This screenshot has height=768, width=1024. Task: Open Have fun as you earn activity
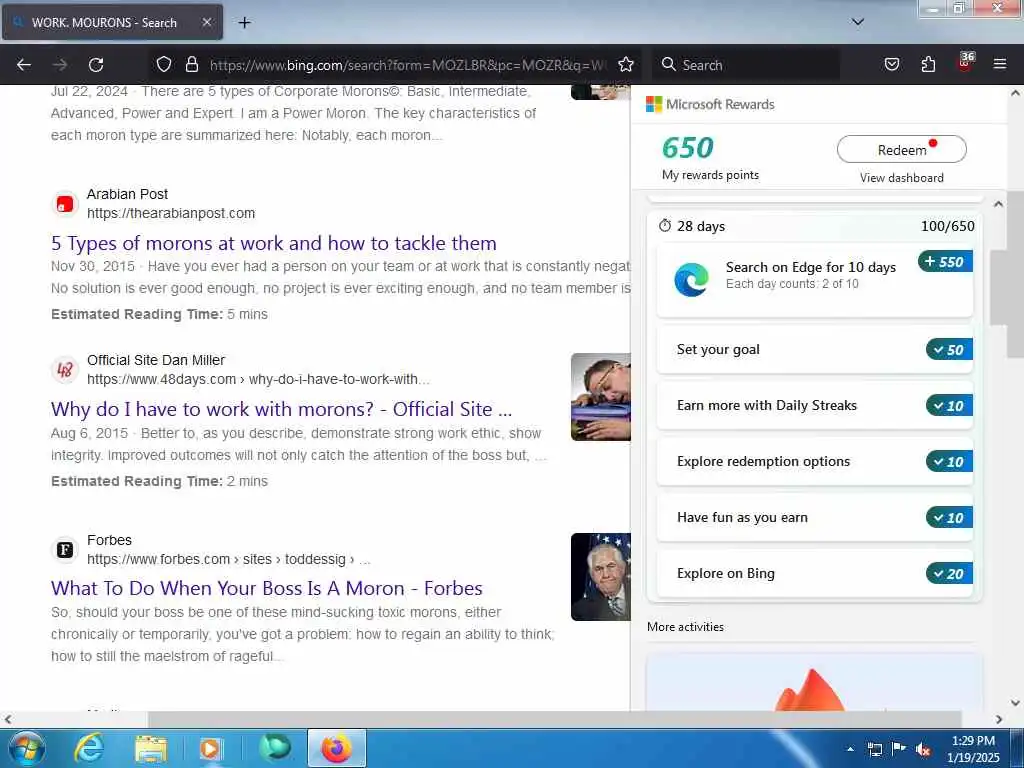pos(814,518)
